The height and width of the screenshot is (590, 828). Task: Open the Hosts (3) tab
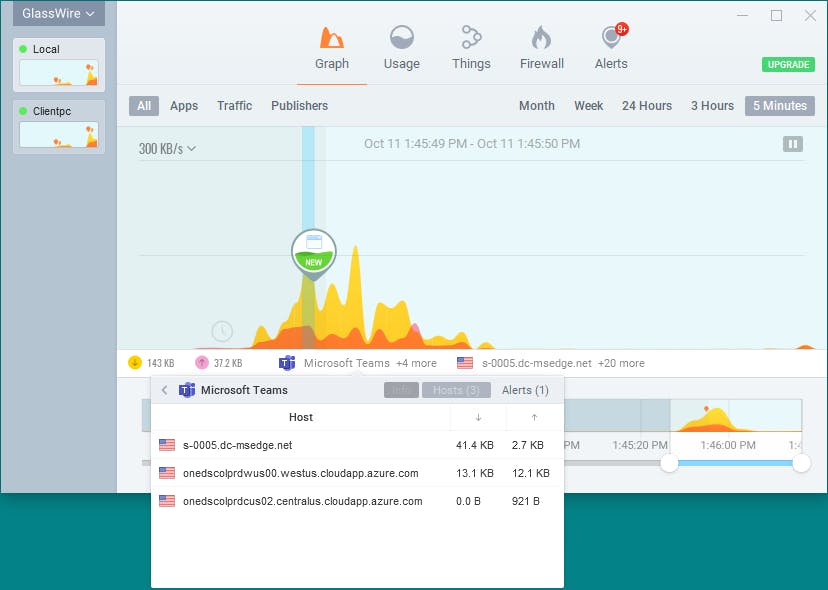coord(456,390)
